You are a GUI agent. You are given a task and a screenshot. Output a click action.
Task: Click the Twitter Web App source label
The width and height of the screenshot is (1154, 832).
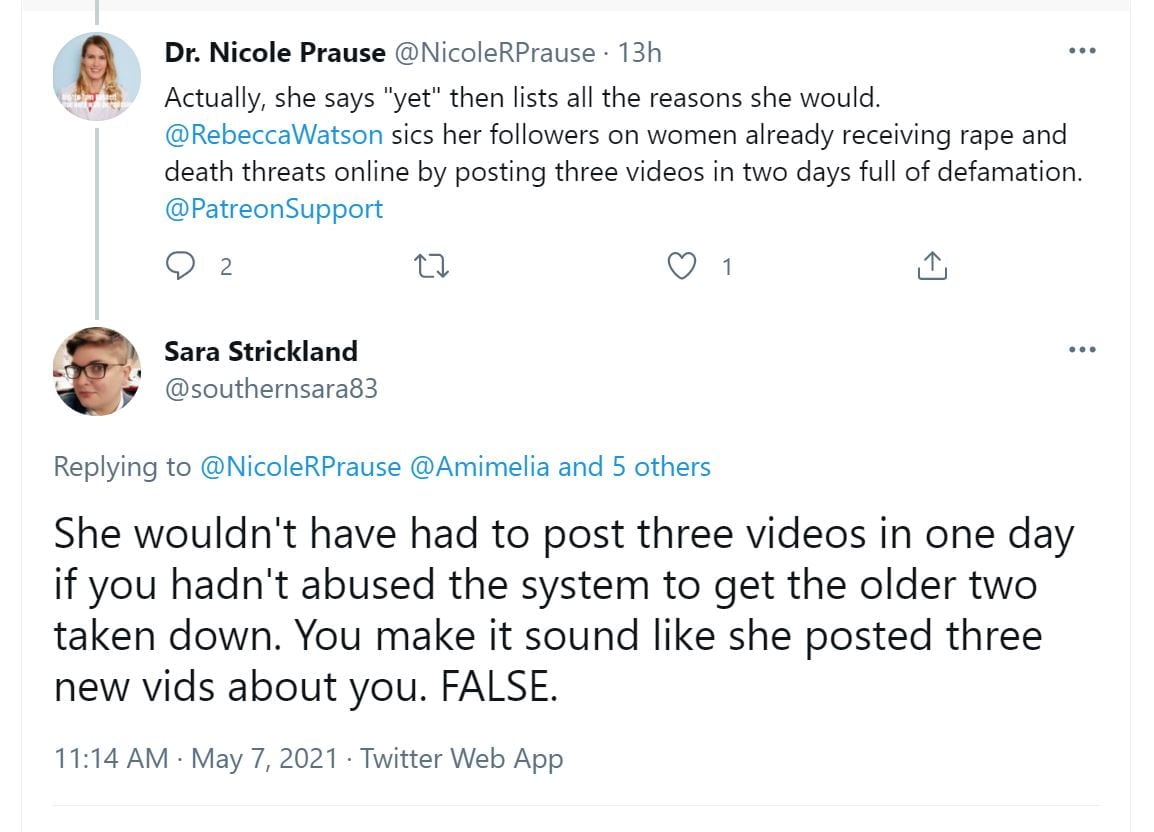coord(462,759)
